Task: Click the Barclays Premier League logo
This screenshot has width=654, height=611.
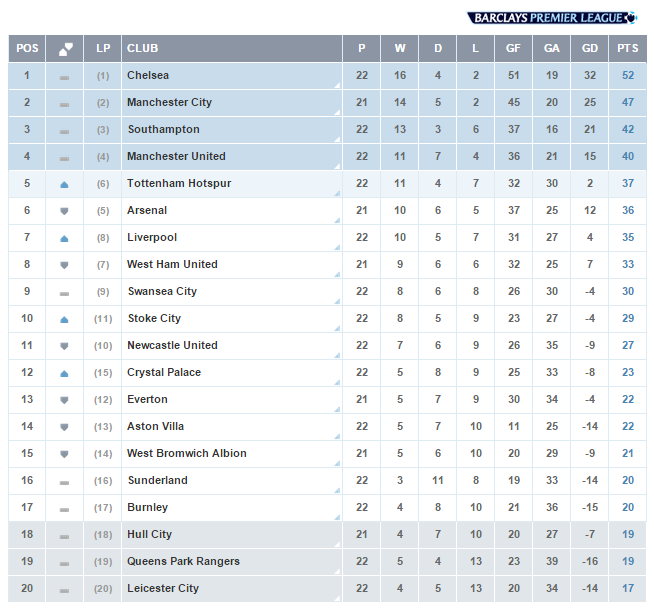Action: point(551,17)
